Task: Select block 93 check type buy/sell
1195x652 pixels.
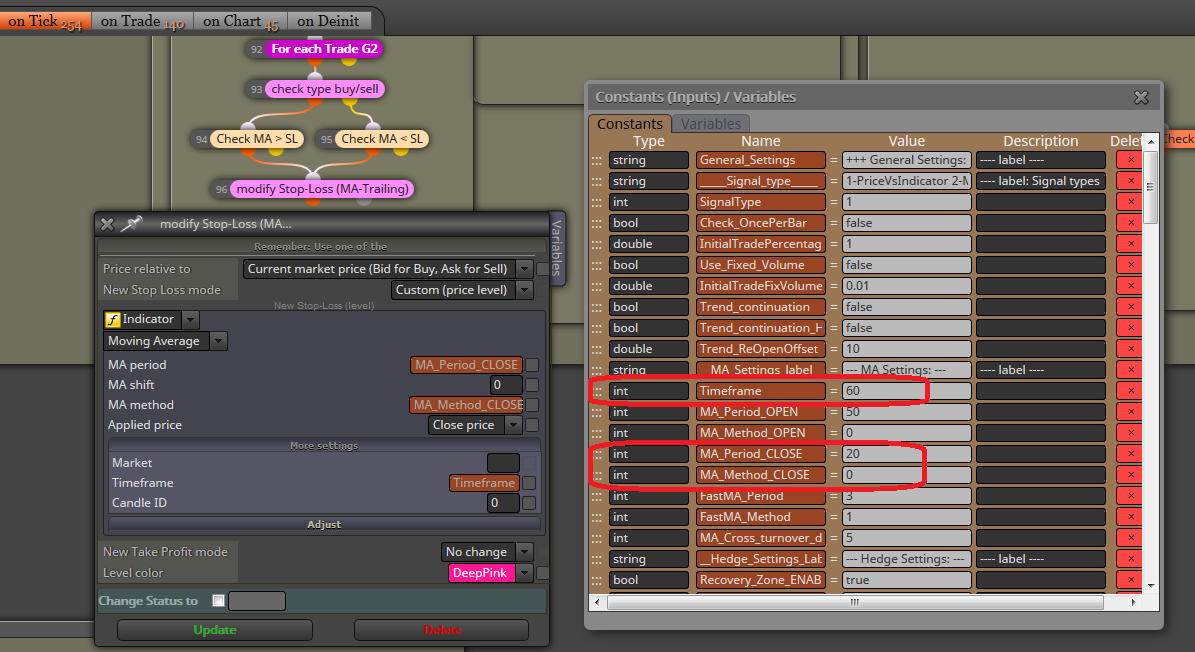Action: pos(325,89)
